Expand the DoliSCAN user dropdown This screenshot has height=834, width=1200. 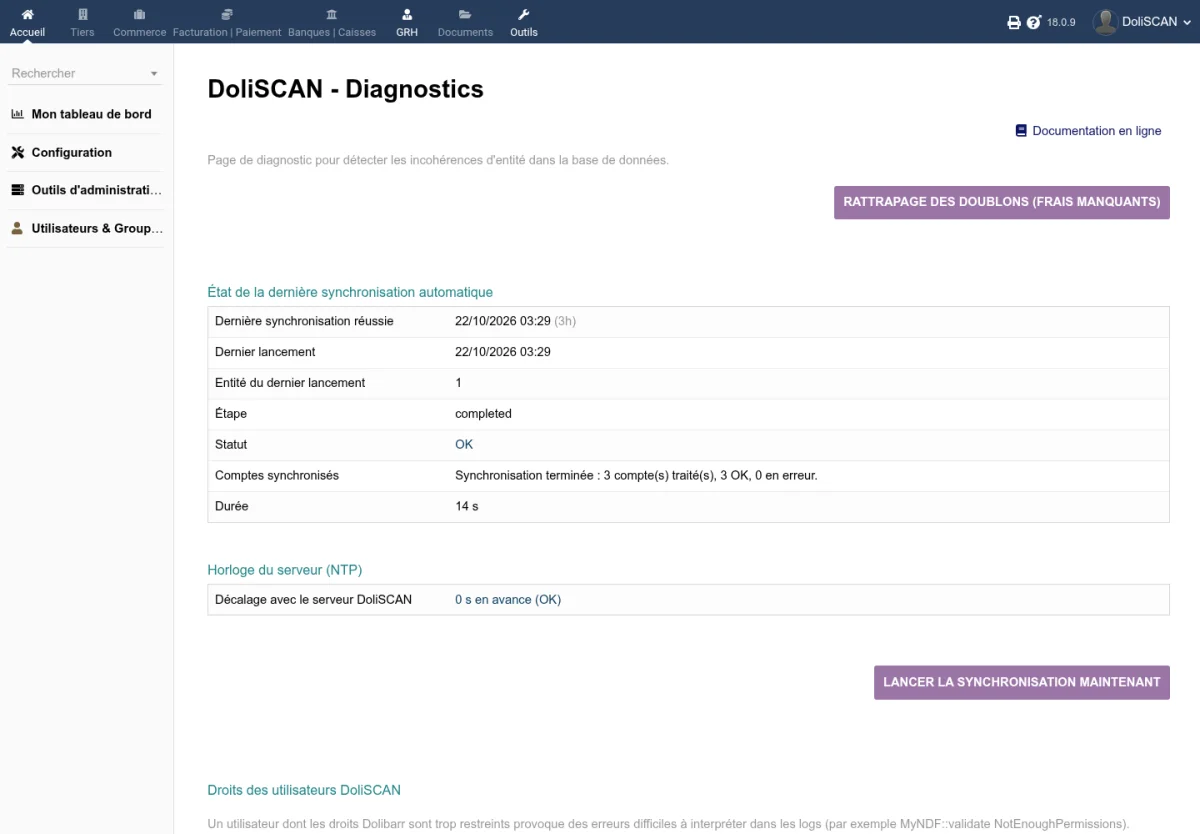click(1187, 22)
